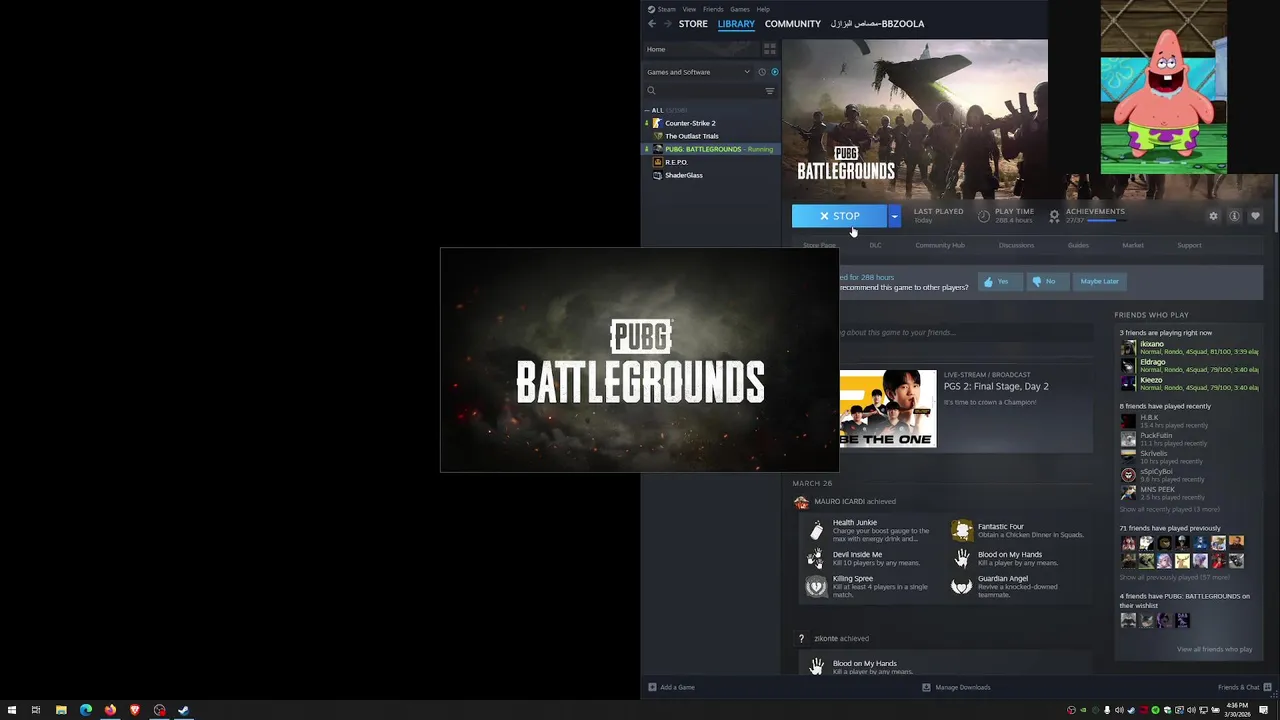Image resolution: width=1280 pixels, height=720 pixels.
Task: Open friend ikixano's avatar
Action: coord(1128,348)
